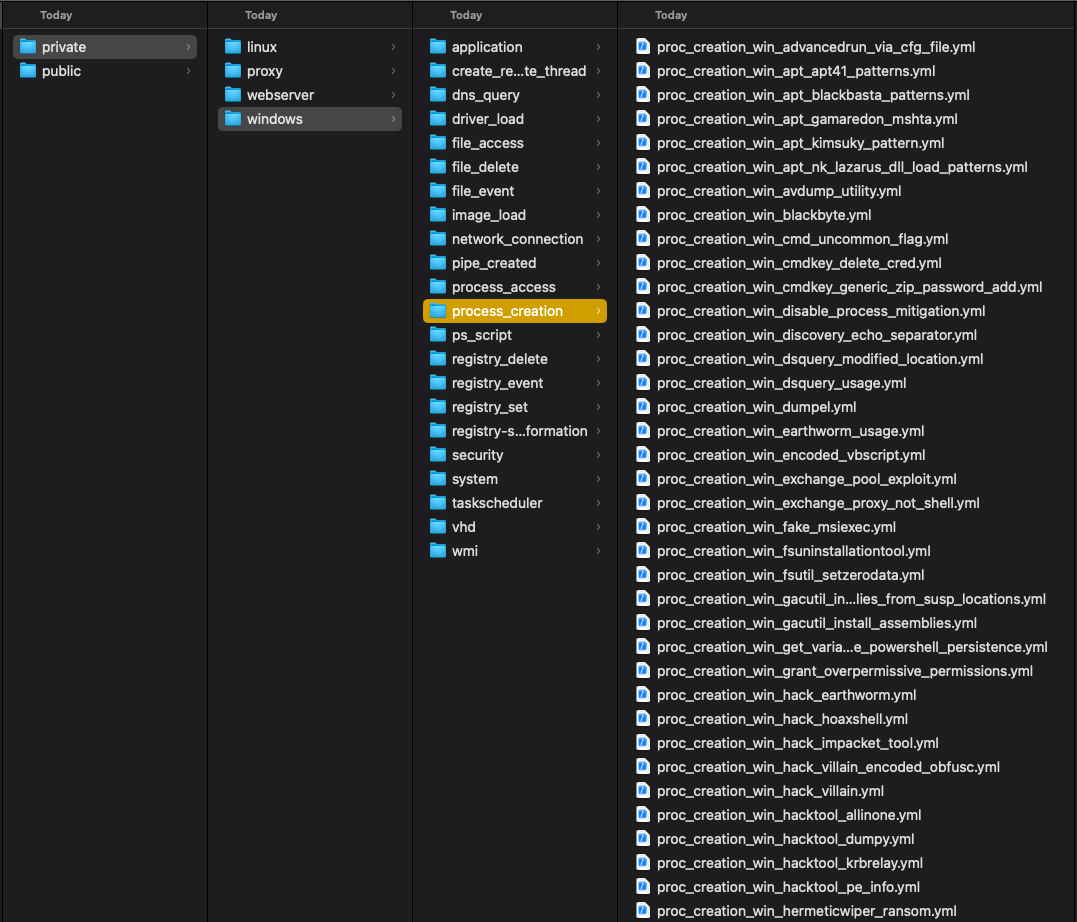Click the proc_creation_win_dumpel.yml file icon
The height and width of the screenshot is (922, 1077).
(643, 407)
